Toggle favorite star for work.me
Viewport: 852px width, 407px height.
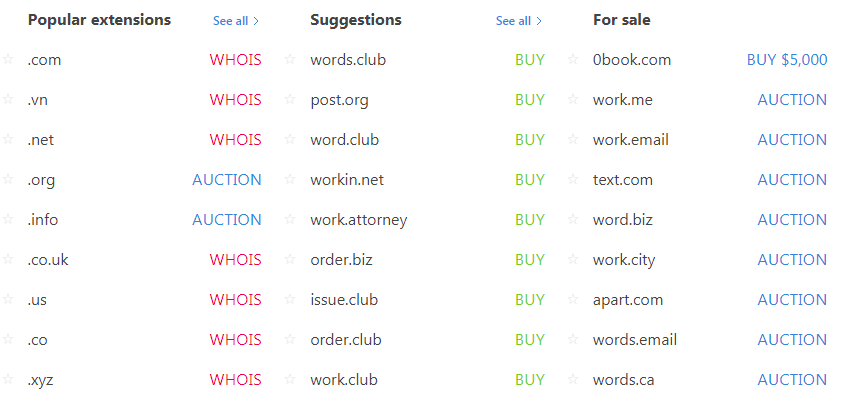pyautogui.click(x=573, y=100)
